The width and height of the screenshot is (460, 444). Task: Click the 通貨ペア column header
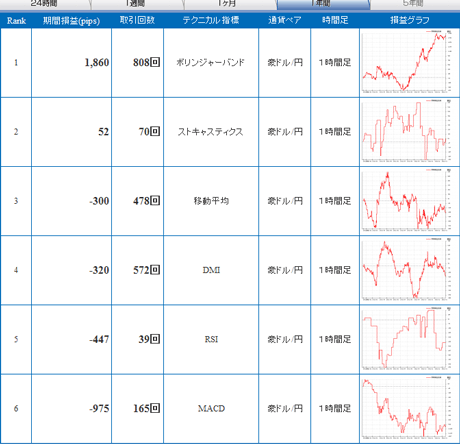[x=284, y=20]
